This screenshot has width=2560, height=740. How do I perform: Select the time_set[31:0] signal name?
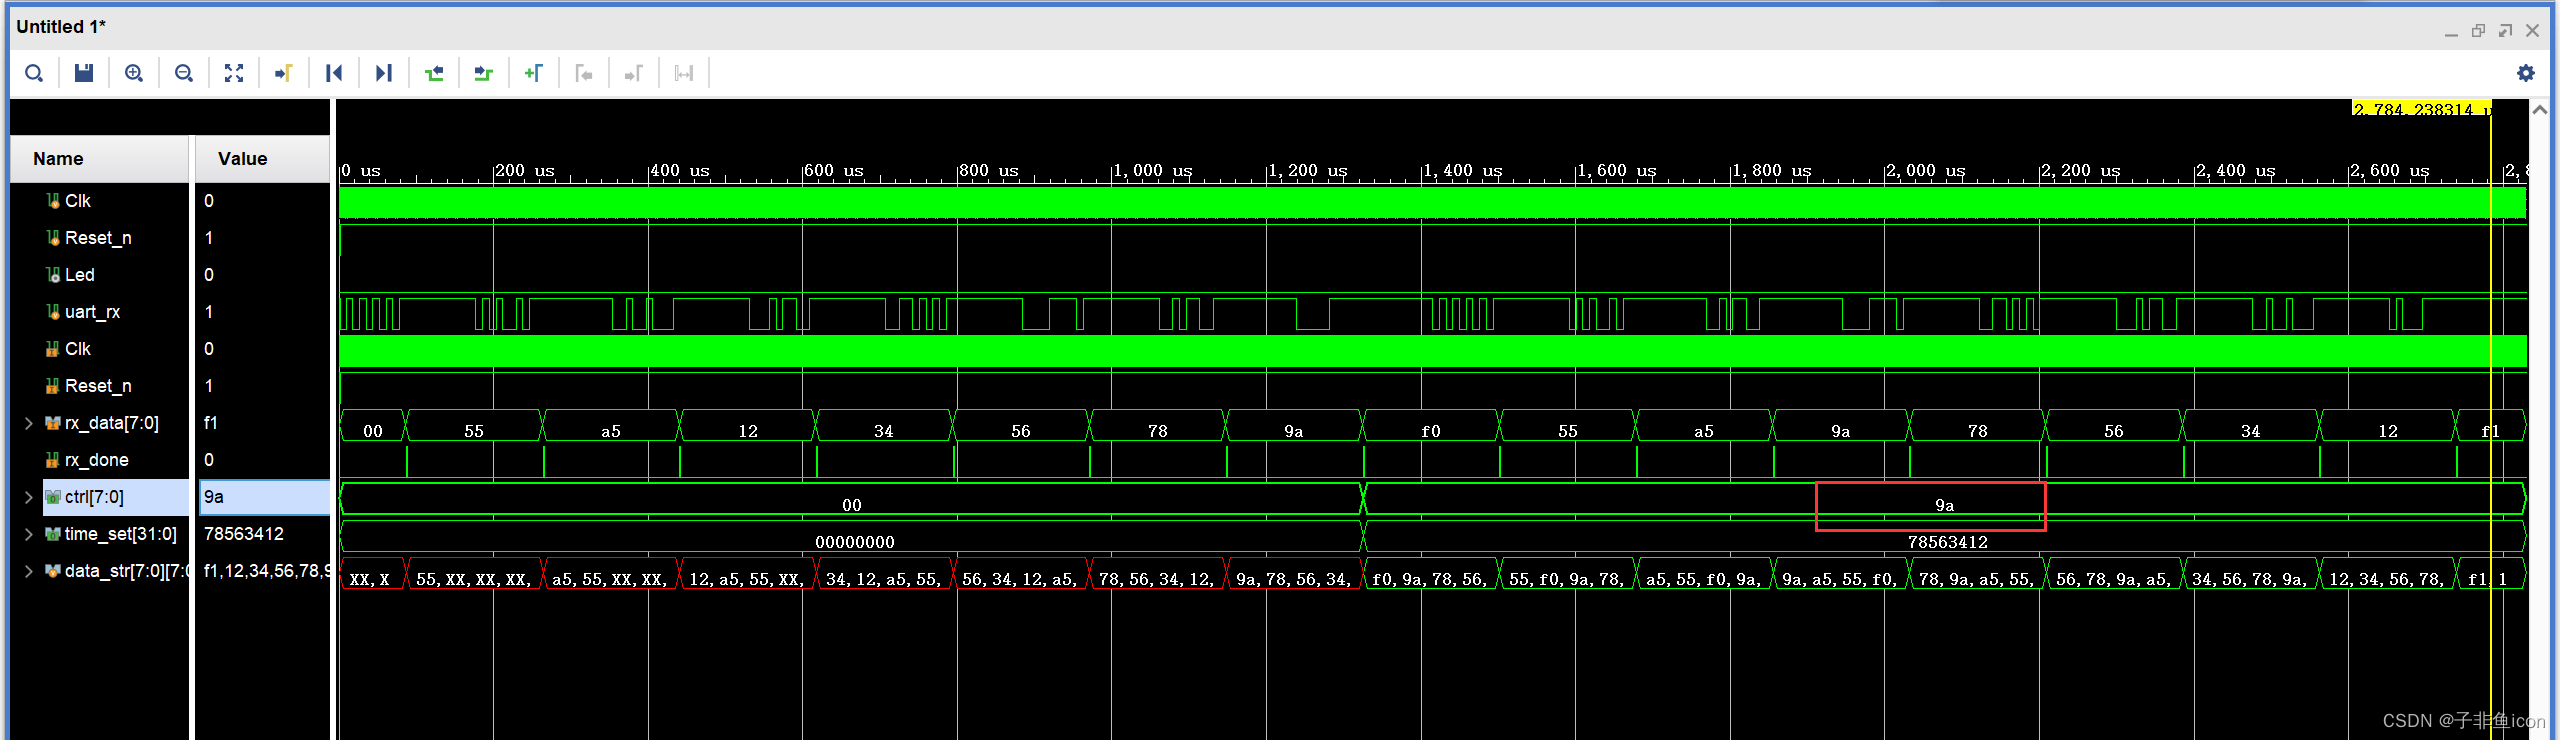click(x=120, y=534)
